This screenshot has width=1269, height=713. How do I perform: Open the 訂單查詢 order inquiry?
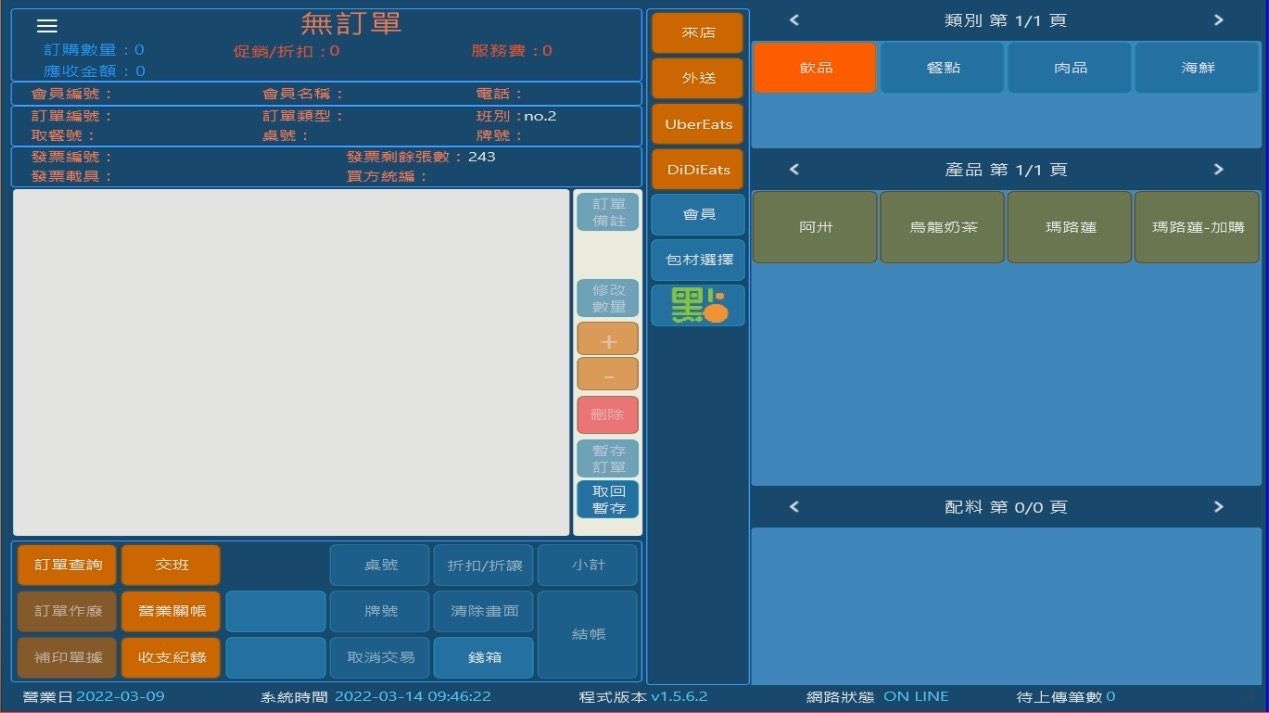coord(66,564)
